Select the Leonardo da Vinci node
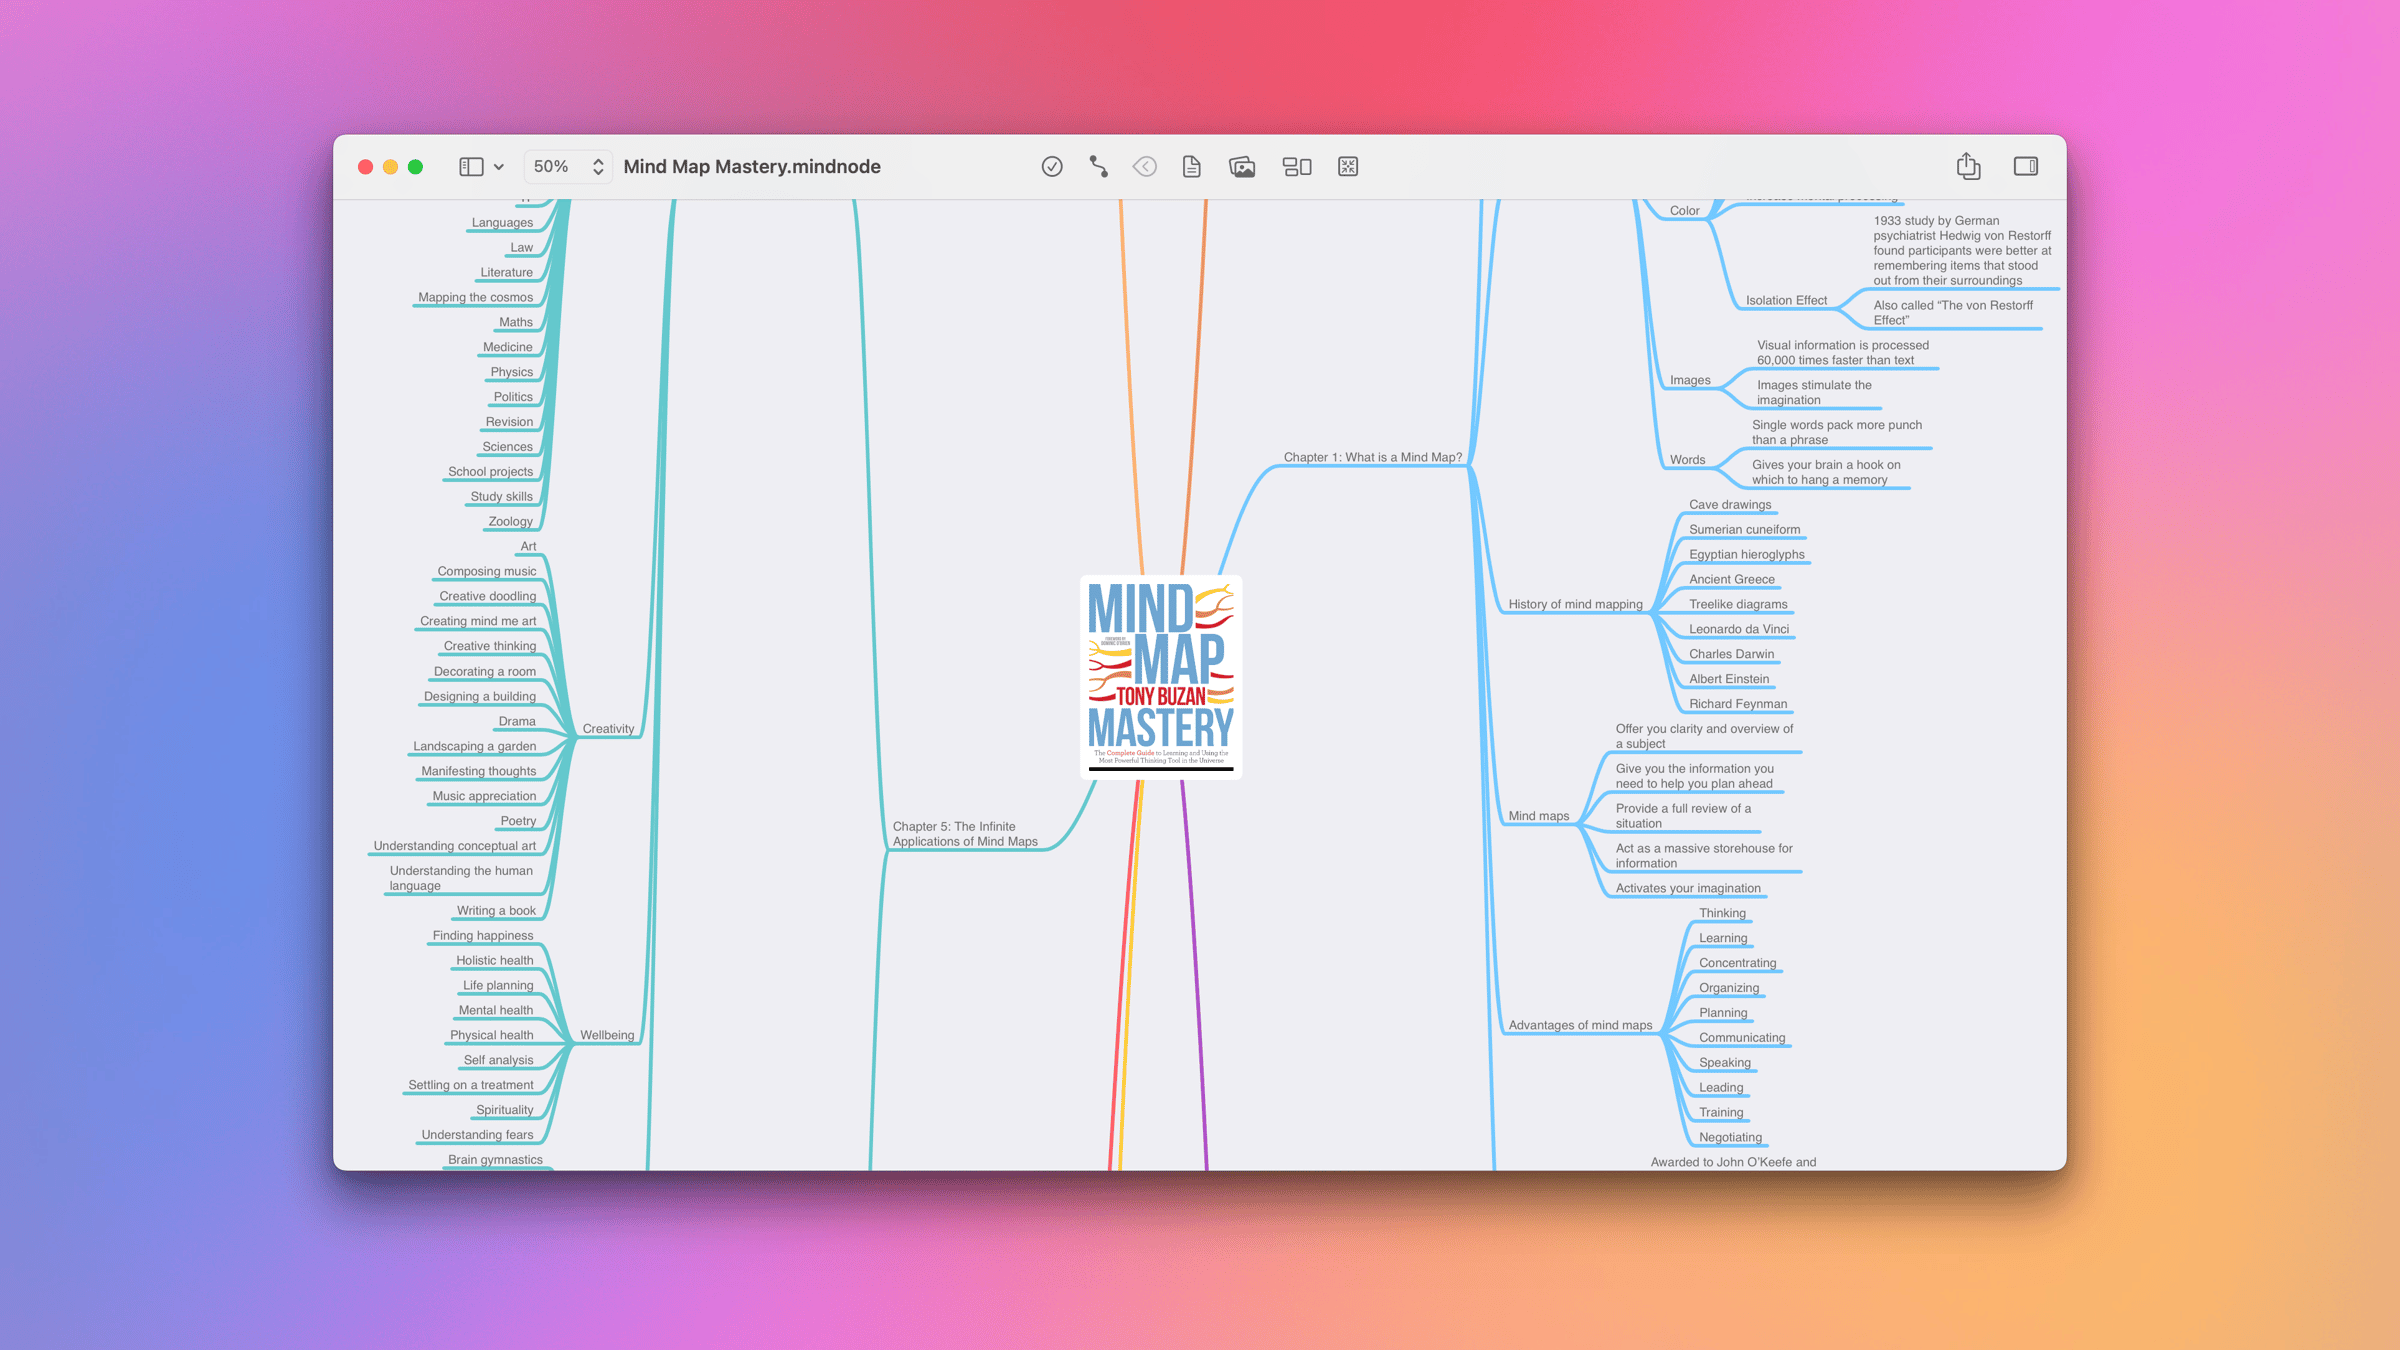Screen dimensions: 2400x1350 1739,629
